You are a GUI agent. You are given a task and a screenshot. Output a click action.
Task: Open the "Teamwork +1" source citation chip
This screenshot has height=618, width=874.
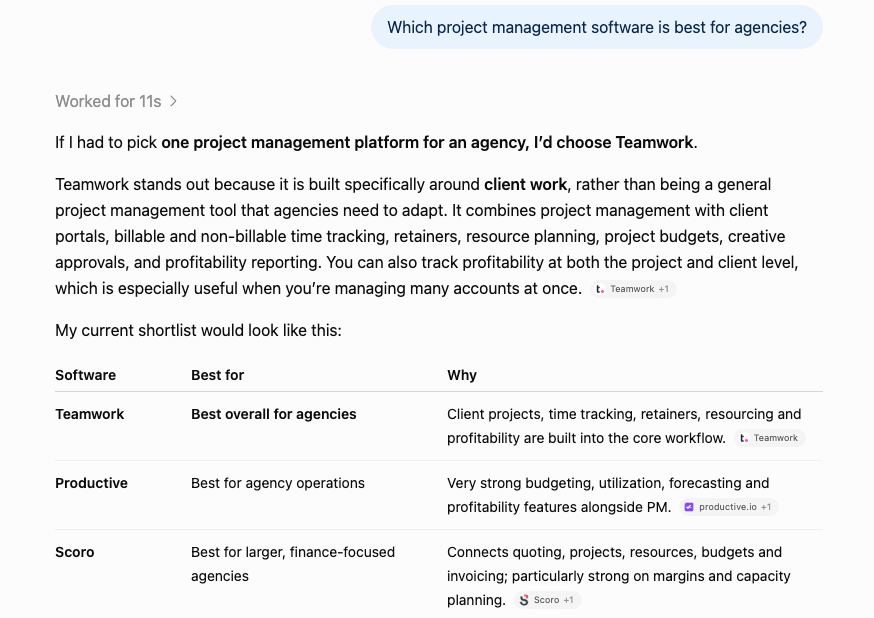pos(633,289)
